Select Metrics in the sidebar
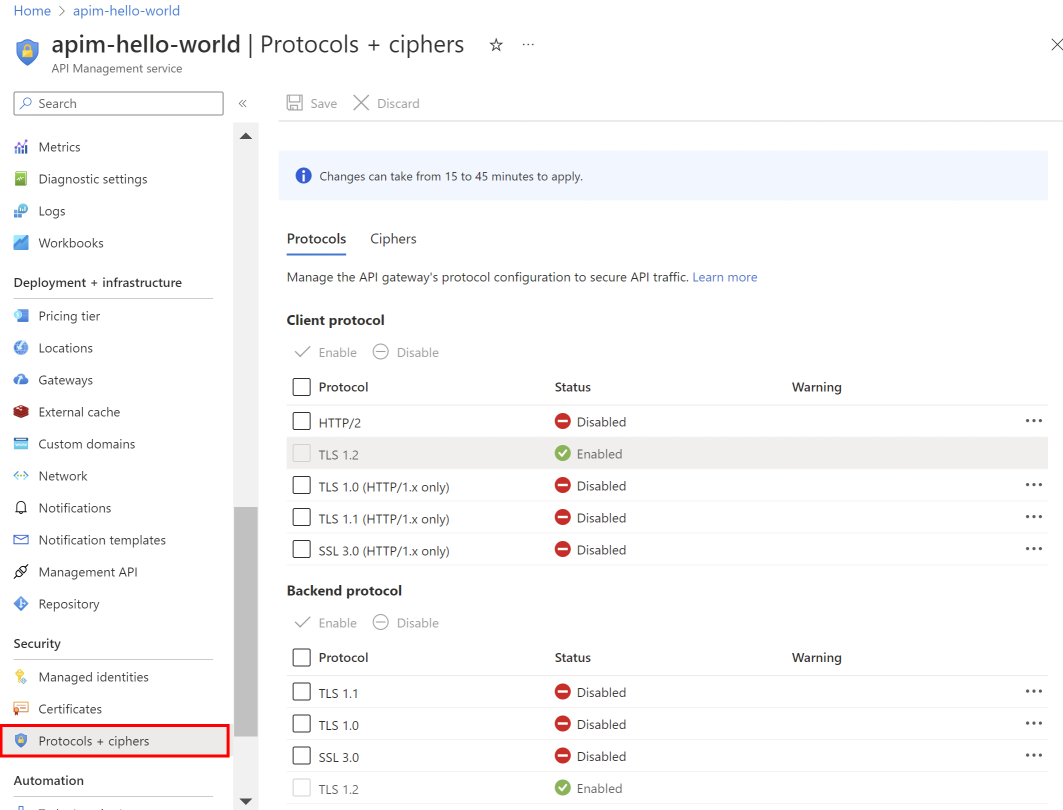This screenshot has height=810, width=1063. click(58, 146)
